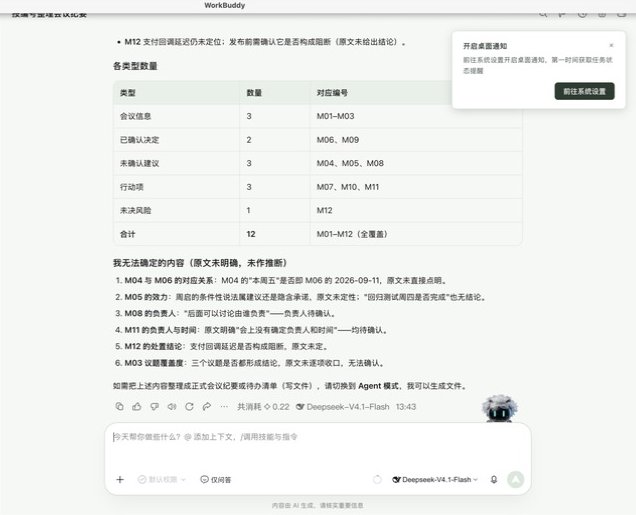636x515 pixels.
Task: Click list item M12 的处置结论
Action: click(221, 346)
